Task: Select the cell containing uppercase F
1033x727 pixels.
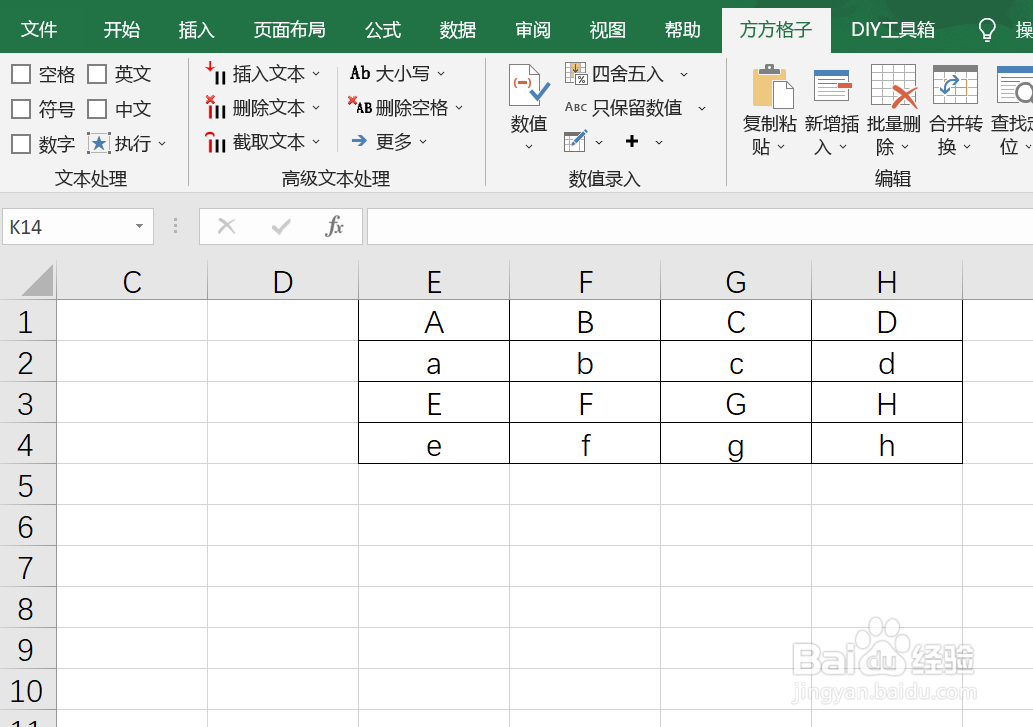Action: tap(585, 403)
